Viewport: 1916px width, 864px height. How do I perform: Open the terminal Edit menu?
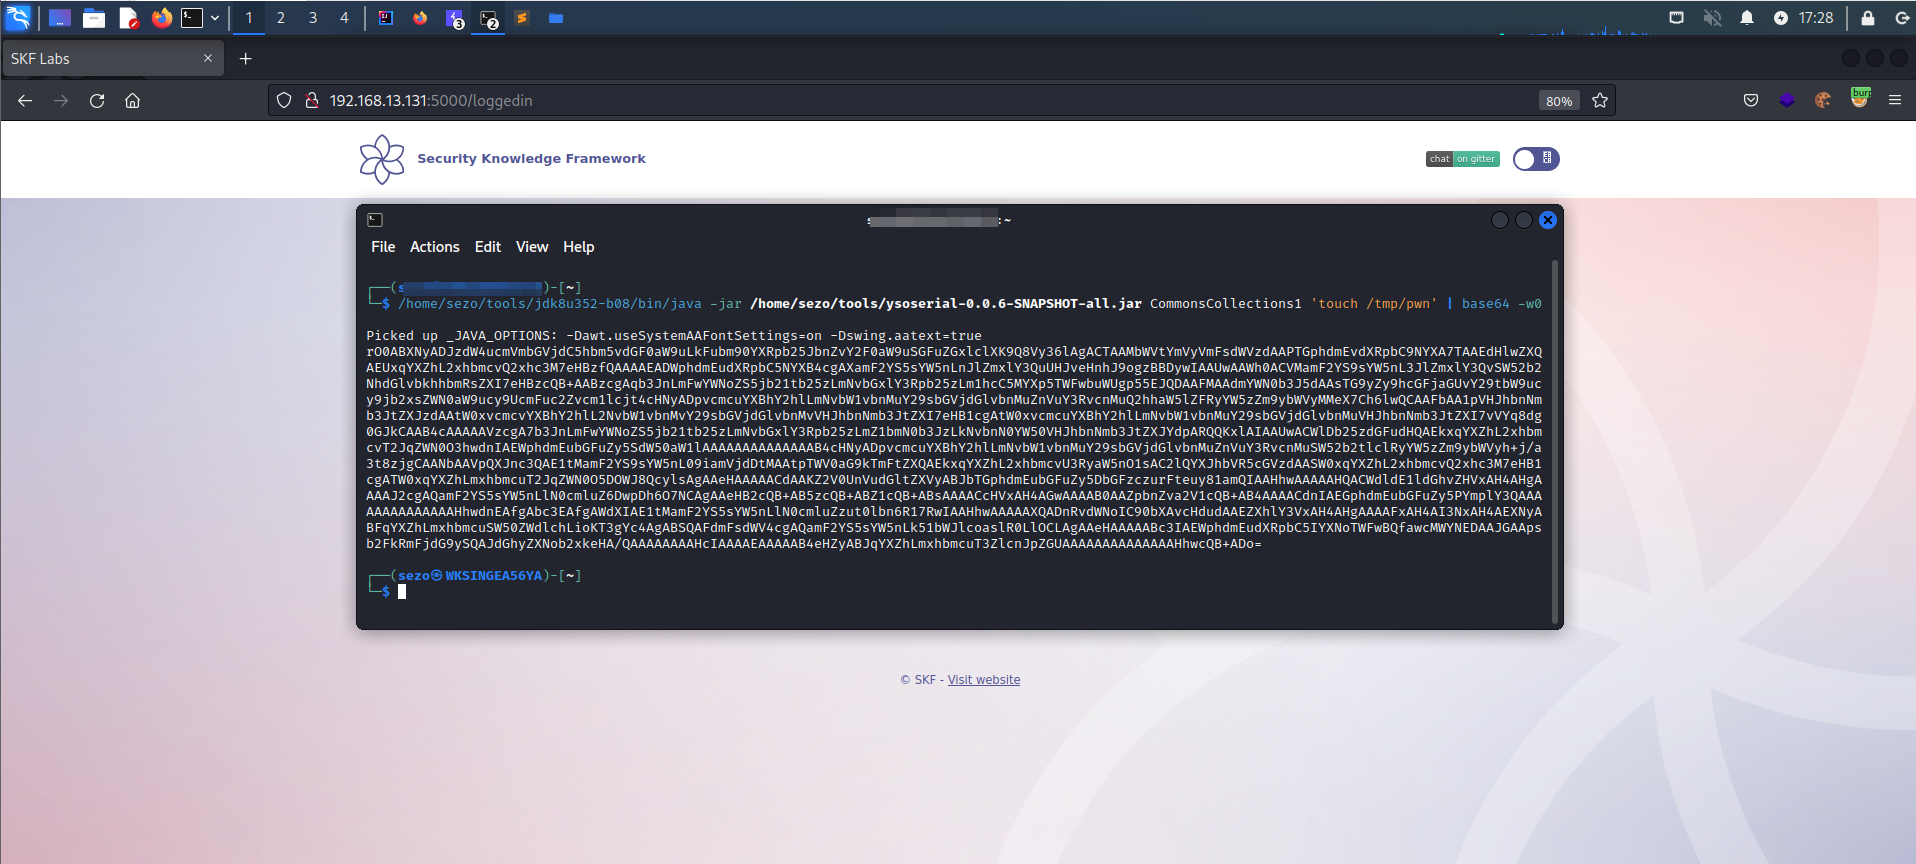[488, 247]
